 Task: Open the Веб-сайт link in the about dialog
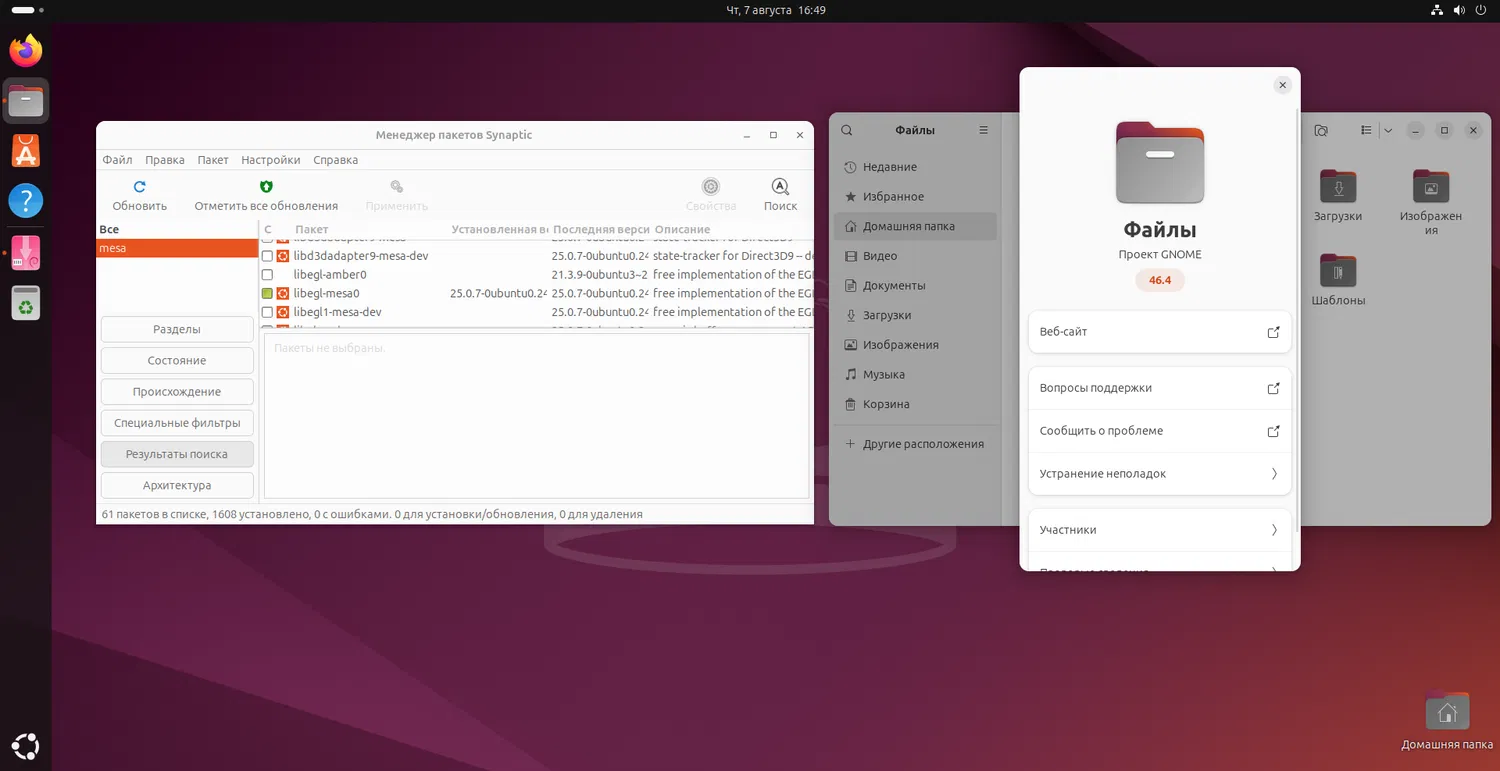(x=1160, y=332)
